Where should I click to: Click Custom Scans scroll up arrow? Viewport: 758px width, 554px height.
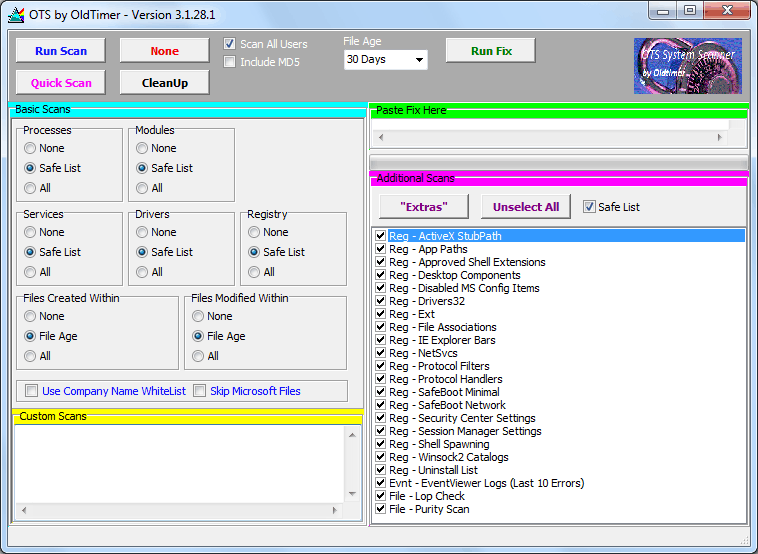coord(352,435)
